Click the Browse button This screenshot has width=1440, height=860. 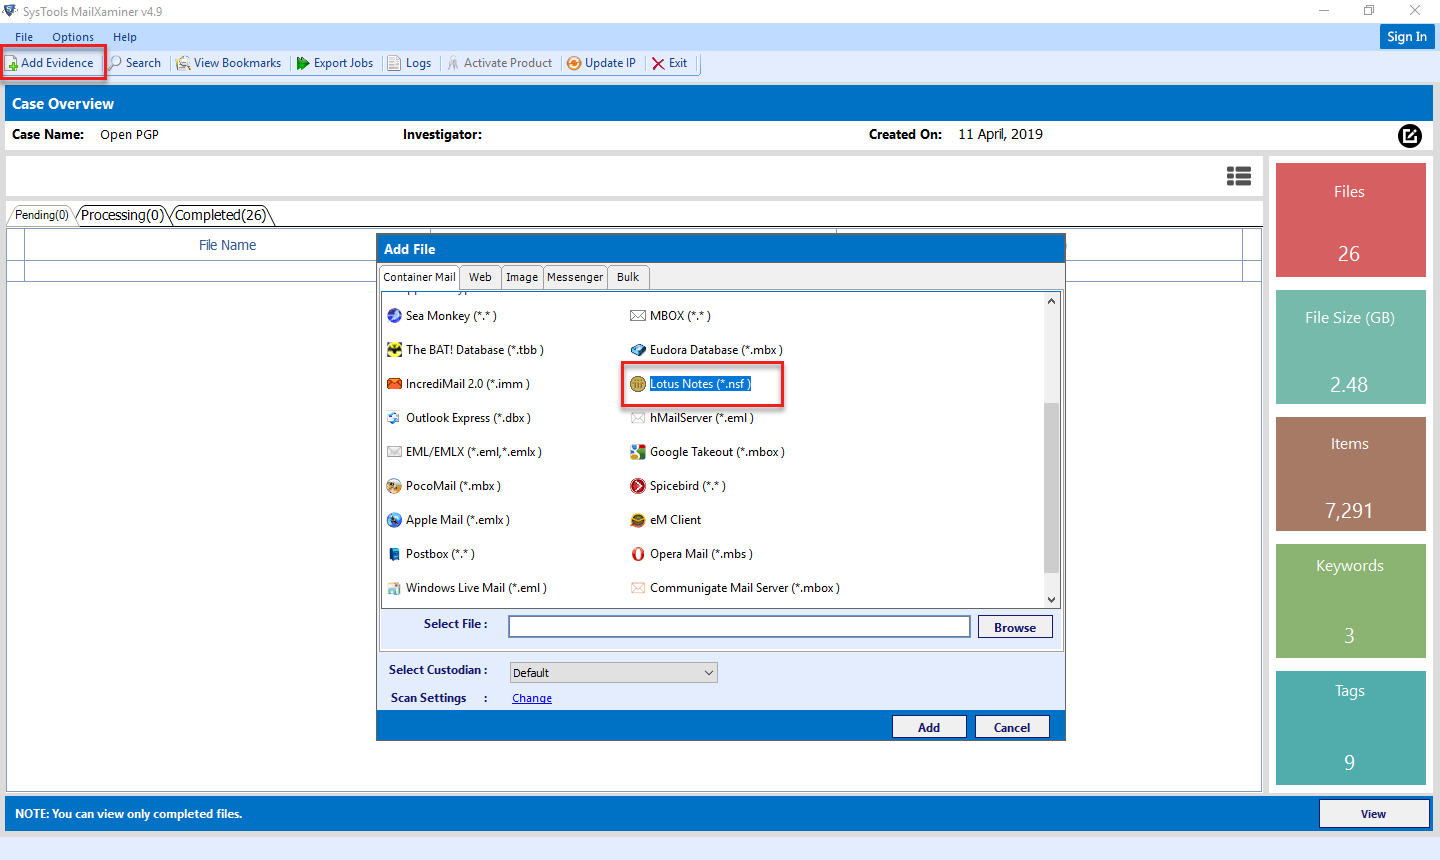coord(1015,628)
